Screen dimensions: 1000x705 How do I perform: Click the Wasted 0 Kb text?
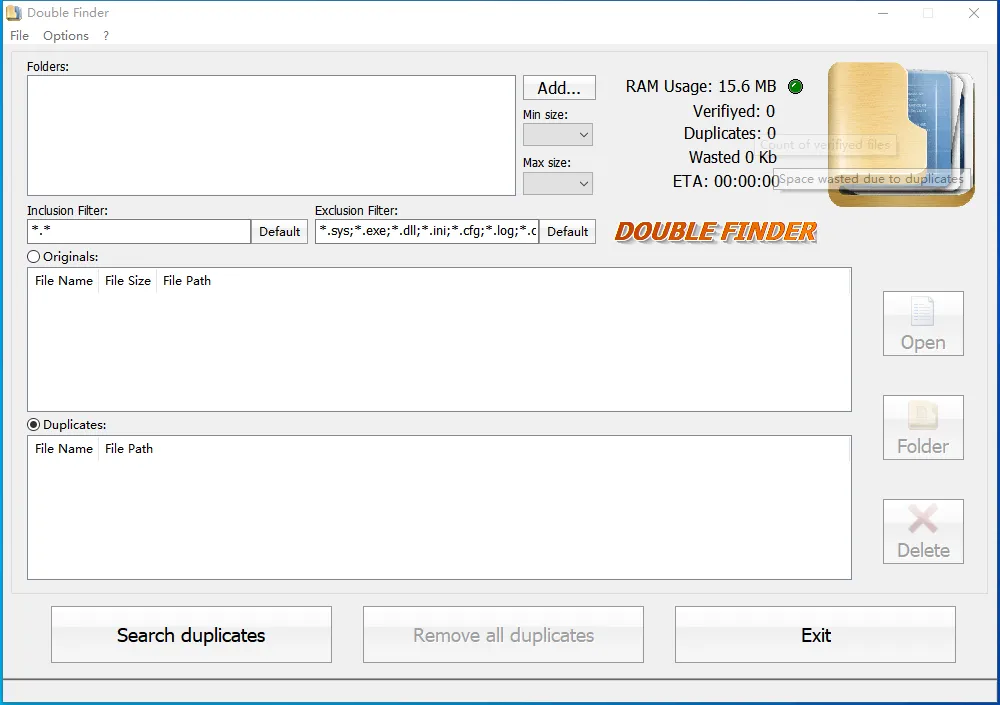(x=733, y=157)
